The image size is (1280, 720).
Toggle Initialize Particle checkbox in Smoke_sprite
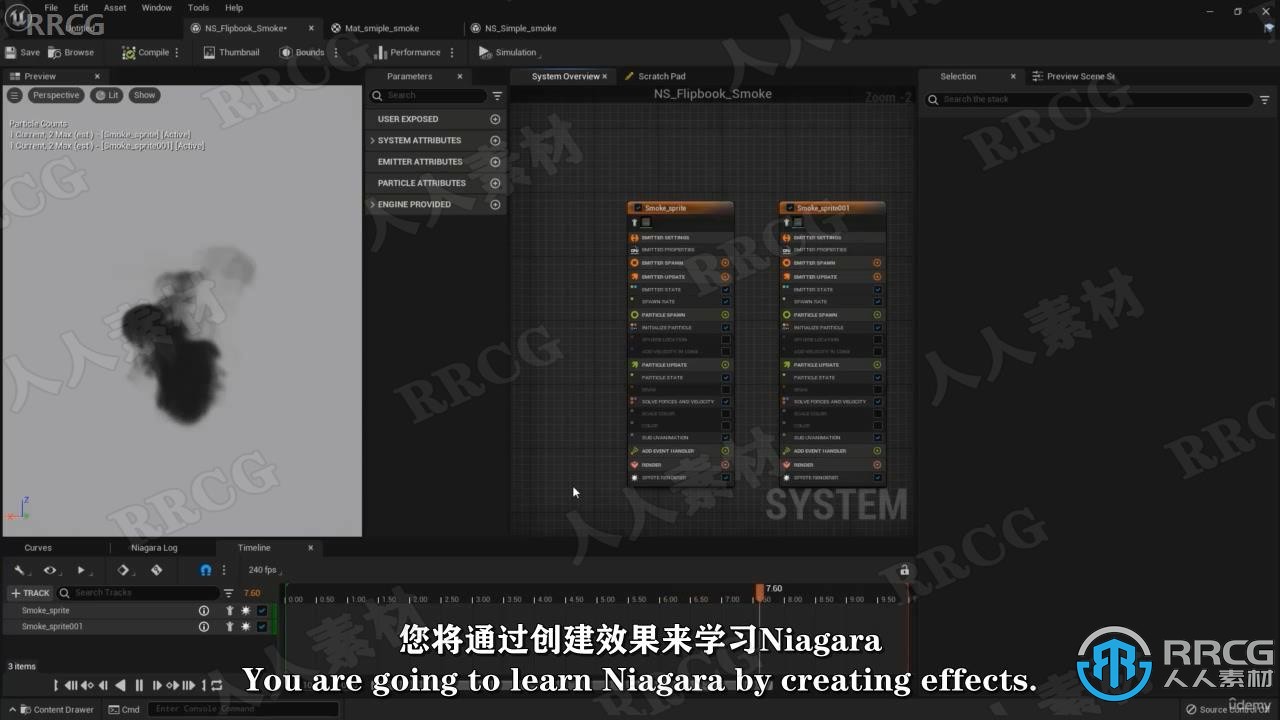coord(725,327)
